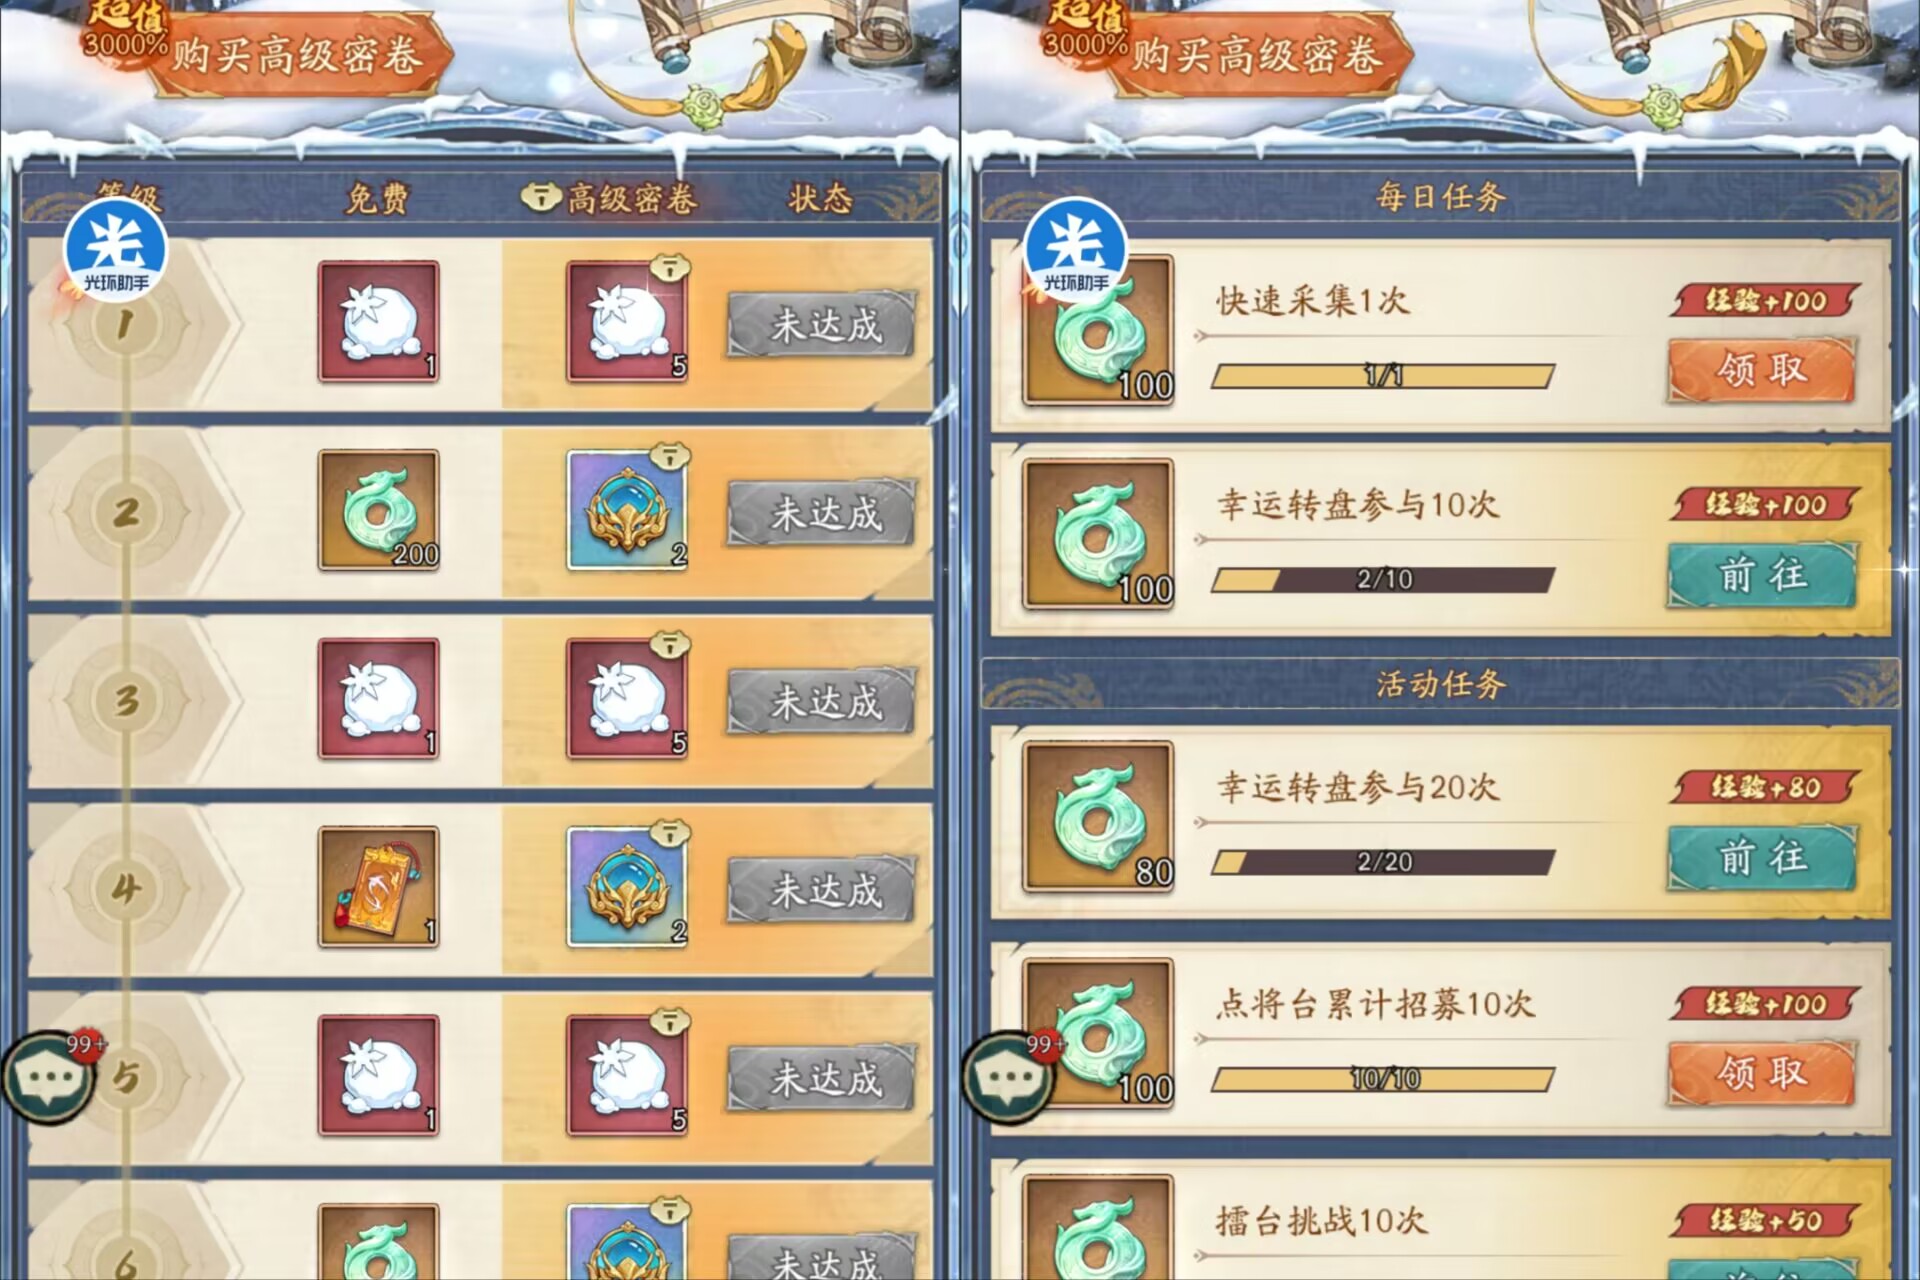Click the 2/10 progress bar
The height and width of the screenshot is (1280, 1920).
pyautogui.click(x=1384, y=579)
